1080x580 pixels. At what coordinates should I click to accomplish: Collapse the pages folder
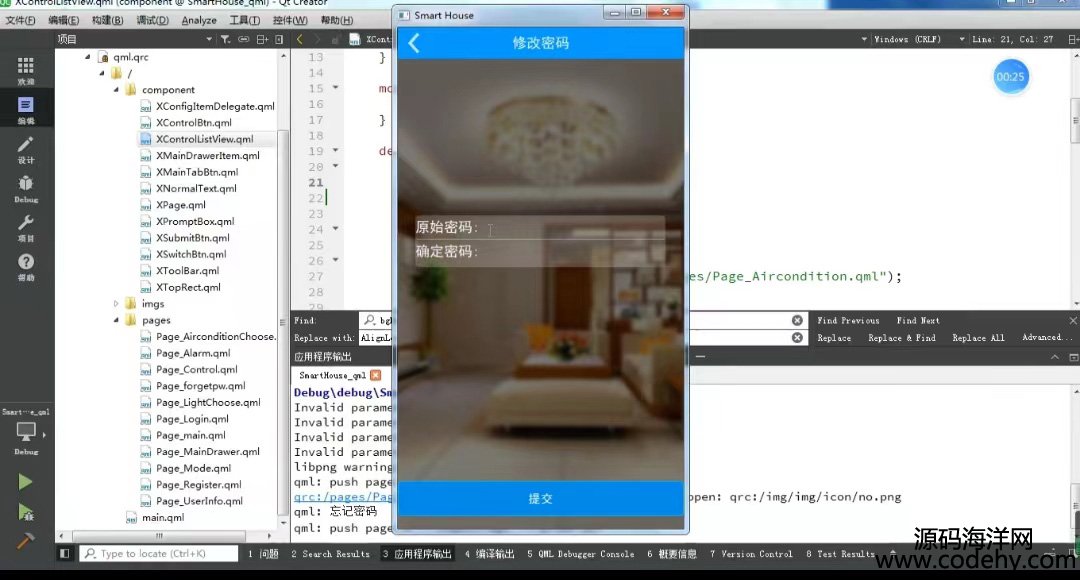pos(116,320)
